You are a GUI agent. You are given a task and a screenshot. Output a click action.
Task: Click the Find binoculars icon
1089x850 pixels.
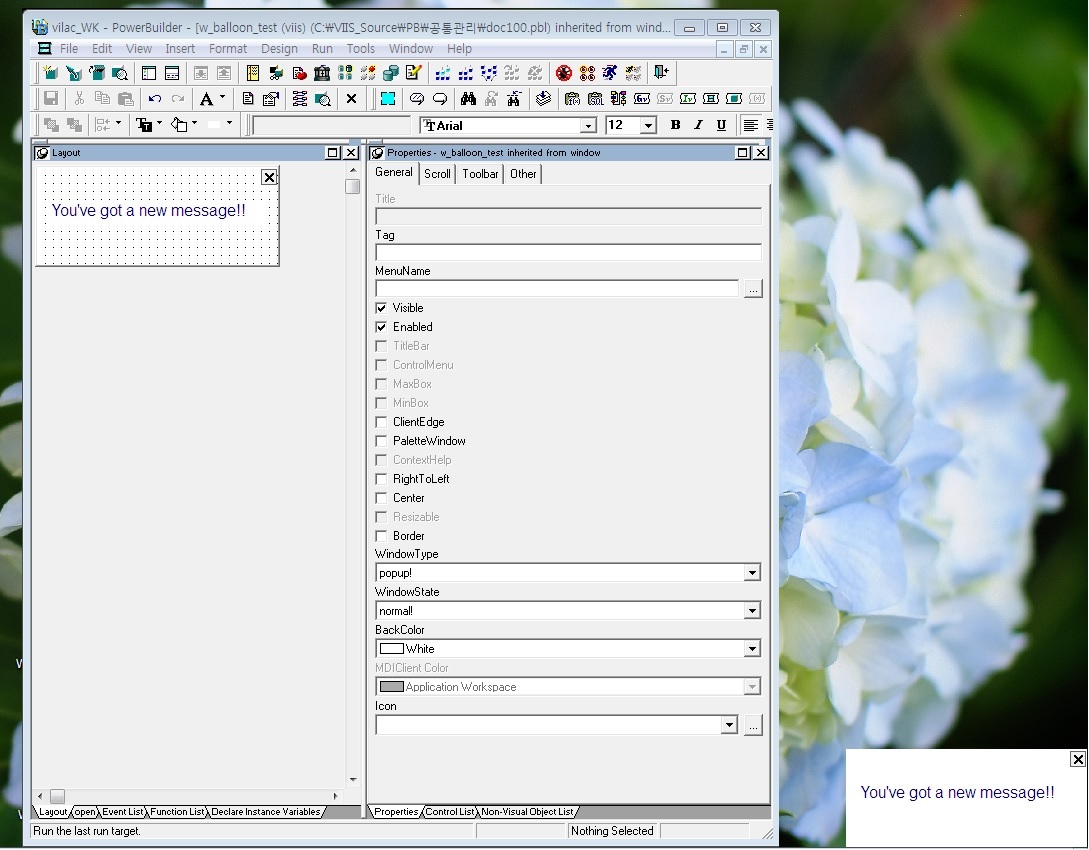[x=468, y=99]
